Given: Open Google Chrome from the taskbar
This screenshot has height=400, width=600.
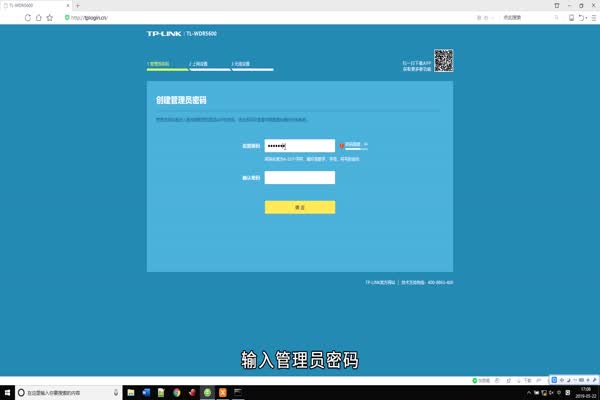Looking at the screenshot, I should tap(176, 393).
